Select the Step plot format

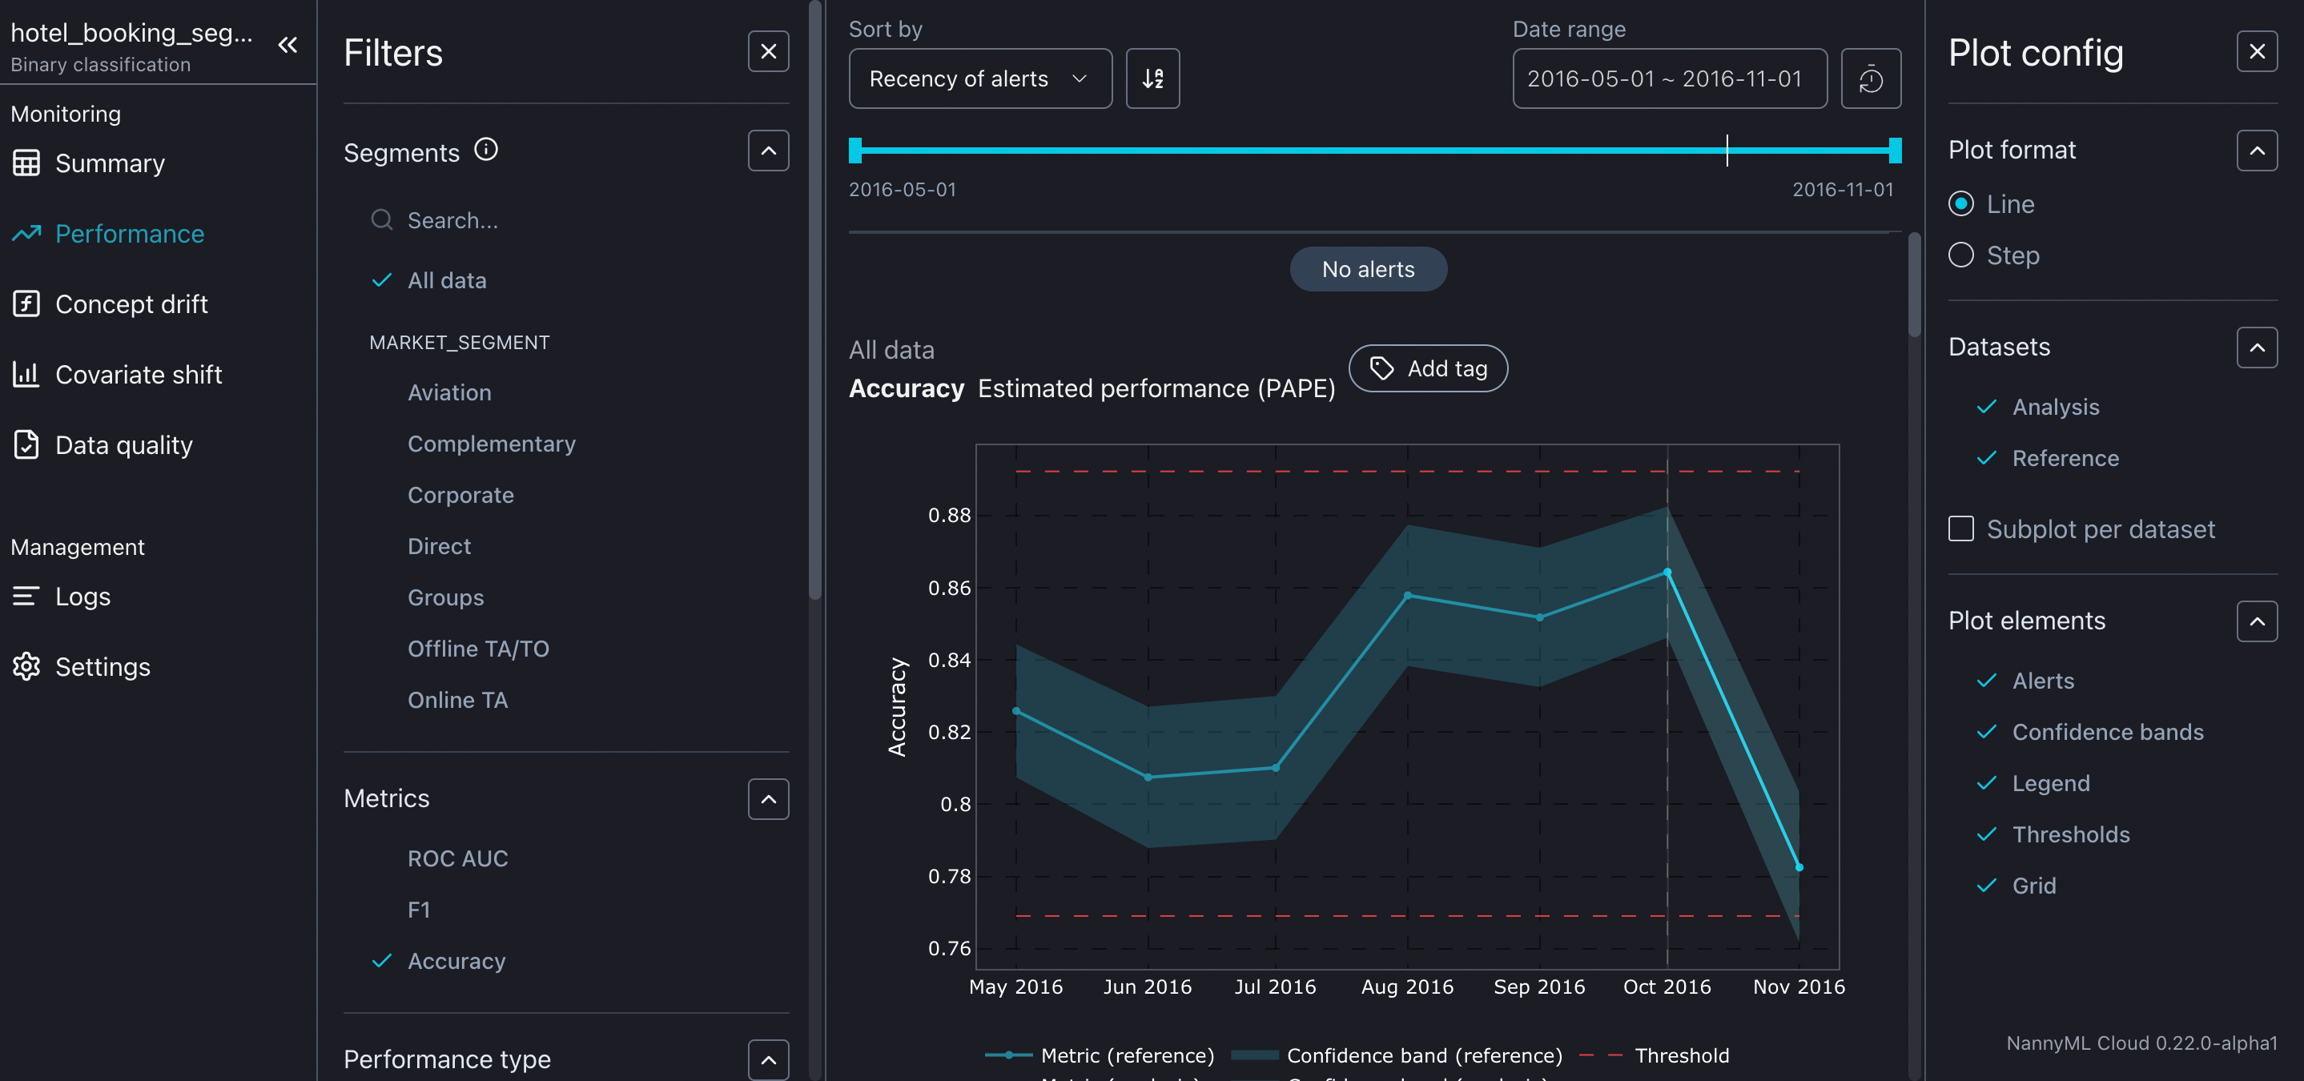1961,255
